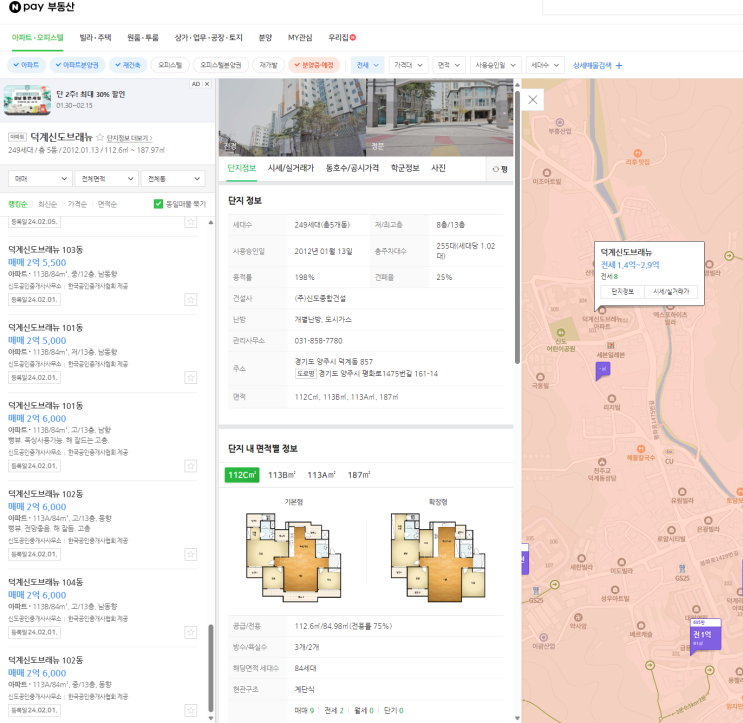Open the 전세 transaction type dropdown
The image size is (743, 723).
[x=367, y=64]
